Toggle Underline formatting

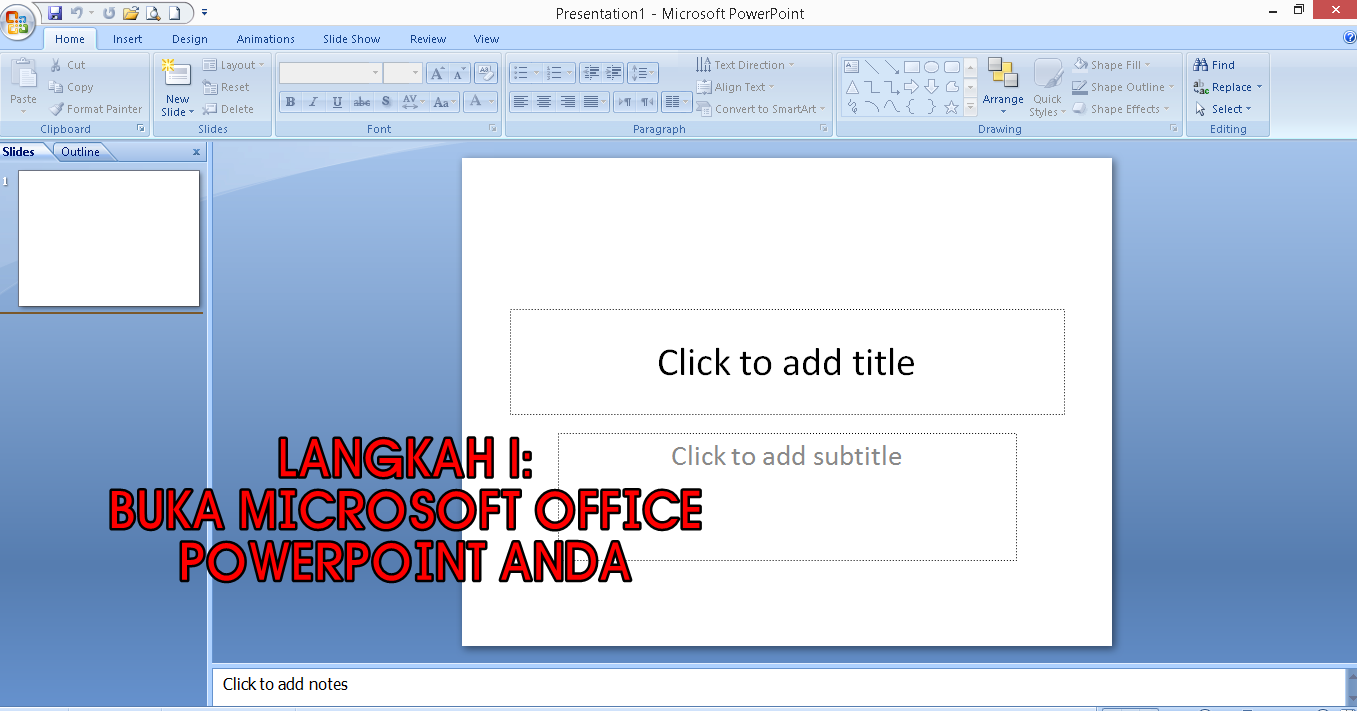click(x=338, y=102)
